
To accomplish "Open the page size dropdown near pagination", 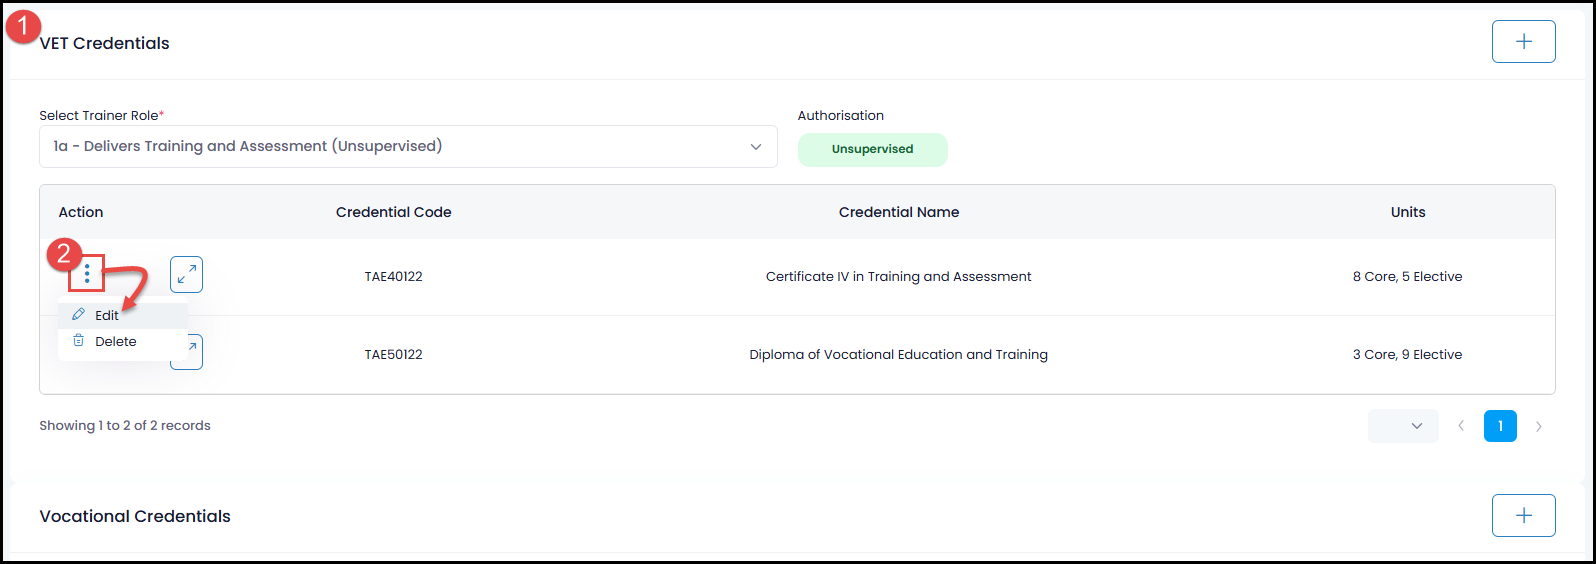I will click(1403, 426).
